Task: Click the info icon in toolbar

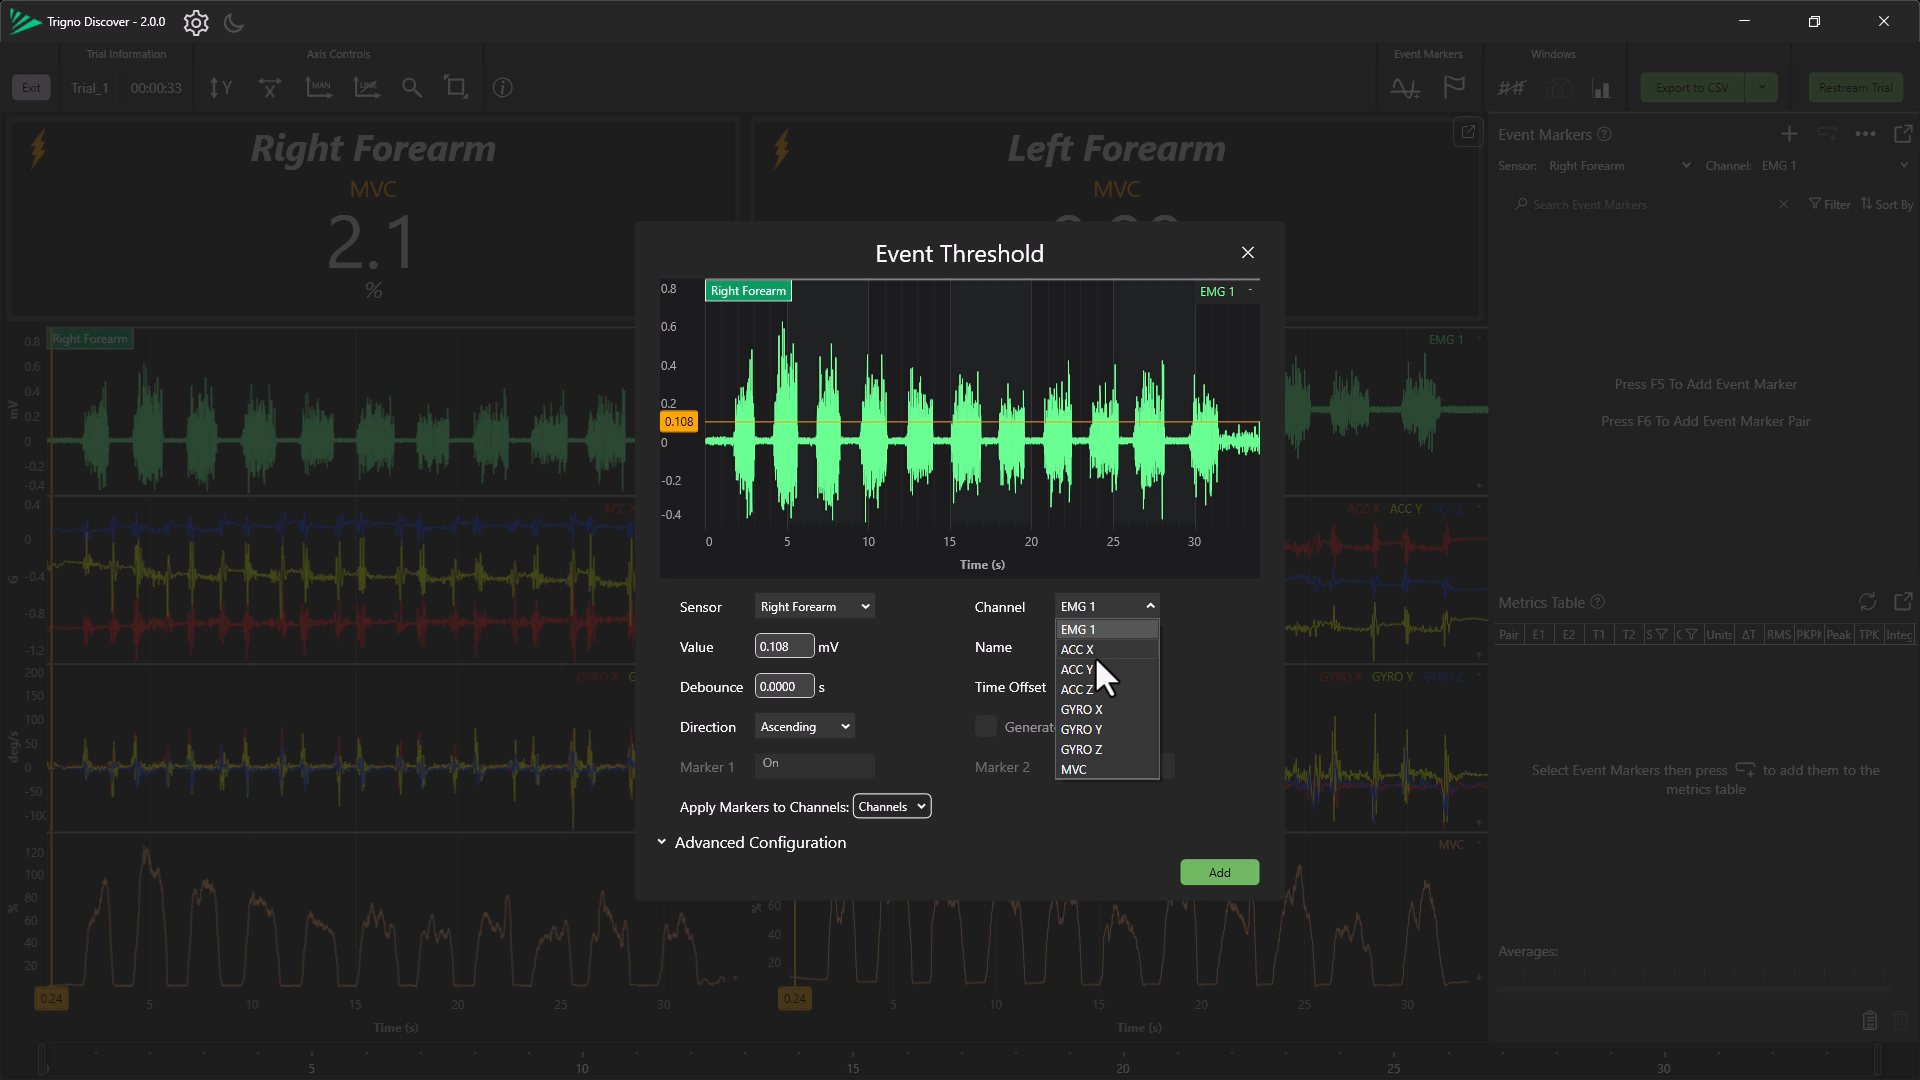Action: coord(503,88)
